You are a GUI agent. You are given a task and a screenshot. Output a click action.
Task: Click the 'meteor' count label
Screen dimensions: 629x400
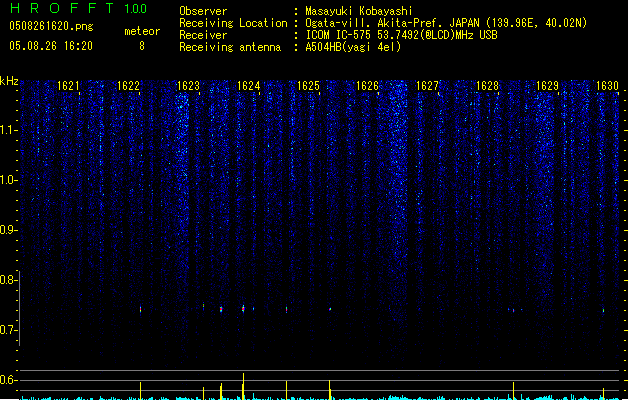pos(142,31)
